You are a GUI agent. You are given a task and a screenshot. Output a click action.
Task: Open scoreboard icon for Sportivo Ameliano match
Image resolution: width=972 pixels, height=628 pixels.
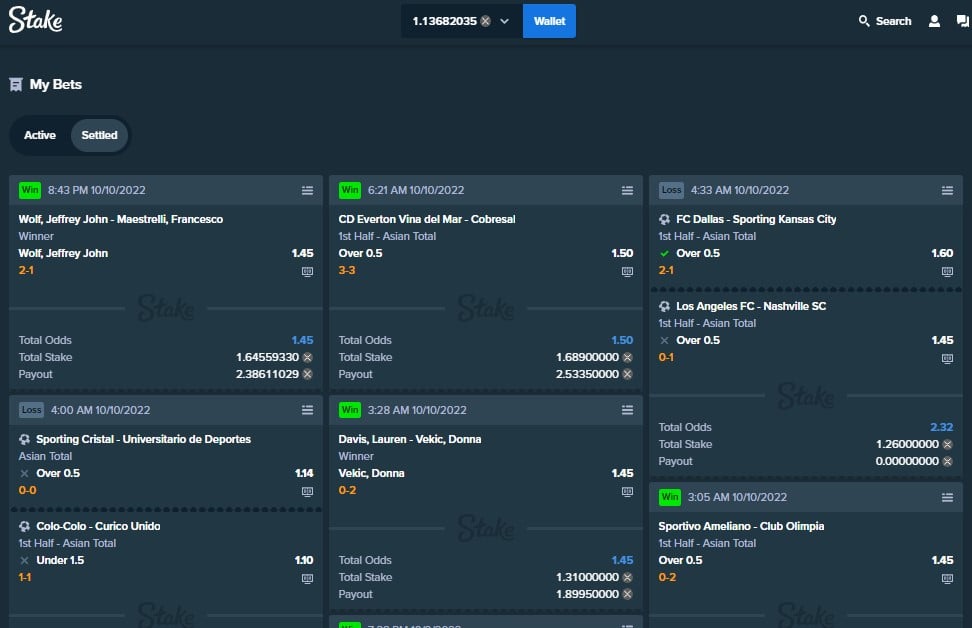click(x=947, y=578)
